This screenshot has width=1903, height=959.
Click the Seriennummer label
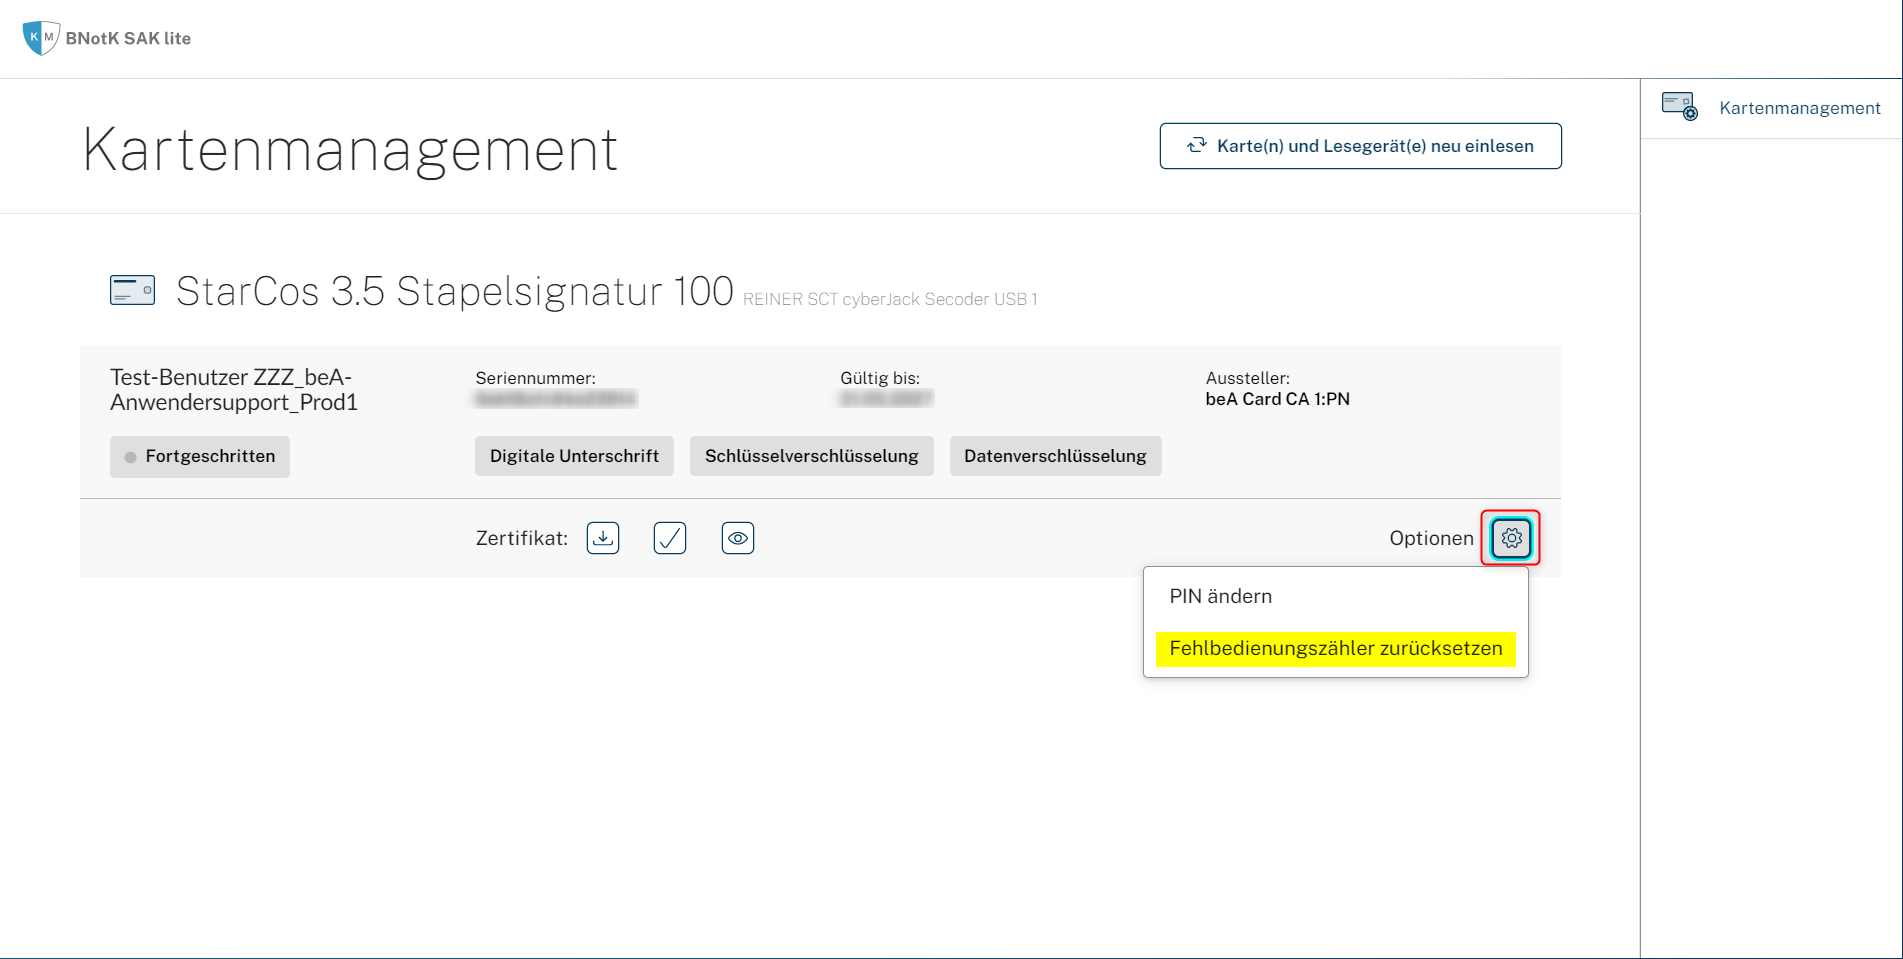tap(535, 378)
